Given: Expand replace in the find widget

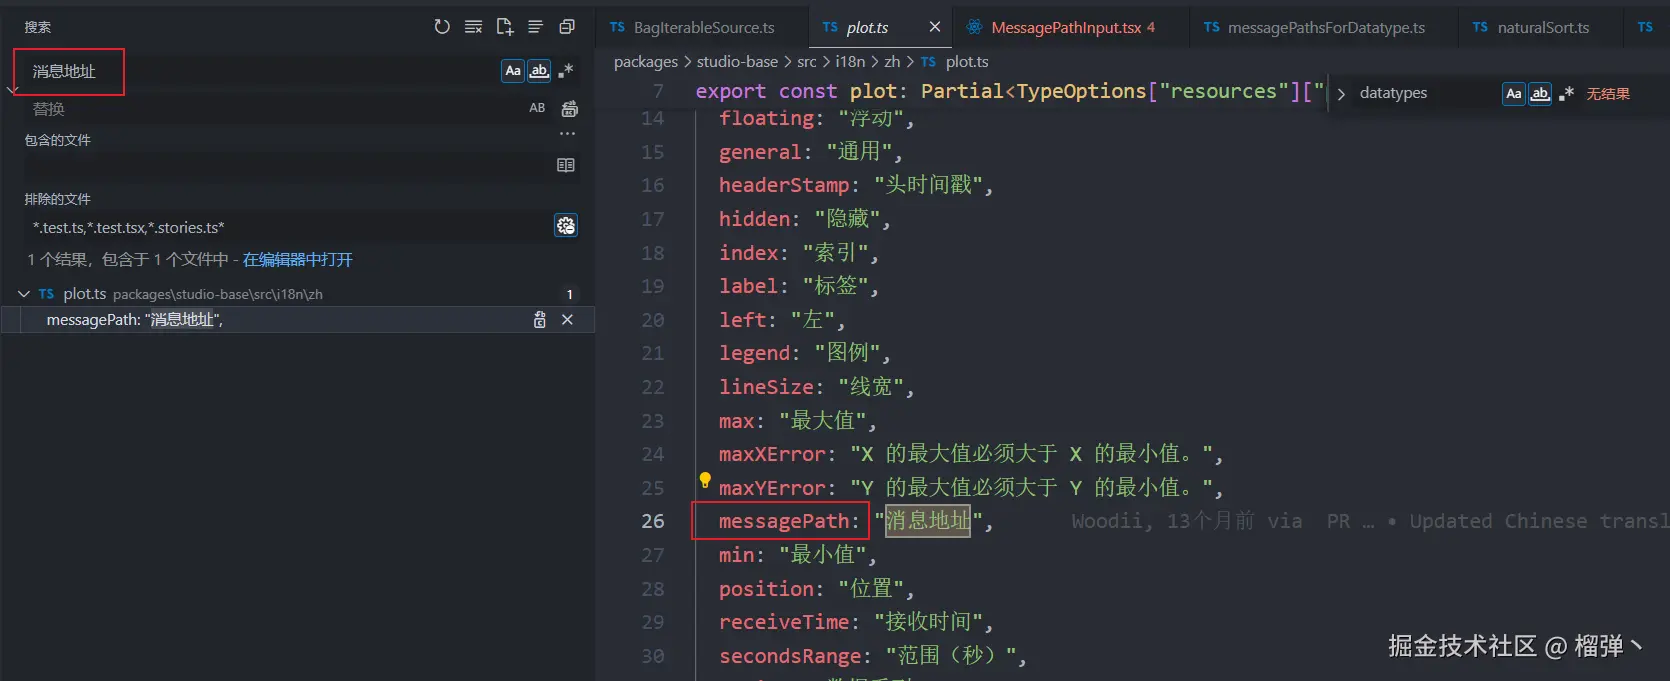Looking at the screenshot, I should [x=1341, y=93].
